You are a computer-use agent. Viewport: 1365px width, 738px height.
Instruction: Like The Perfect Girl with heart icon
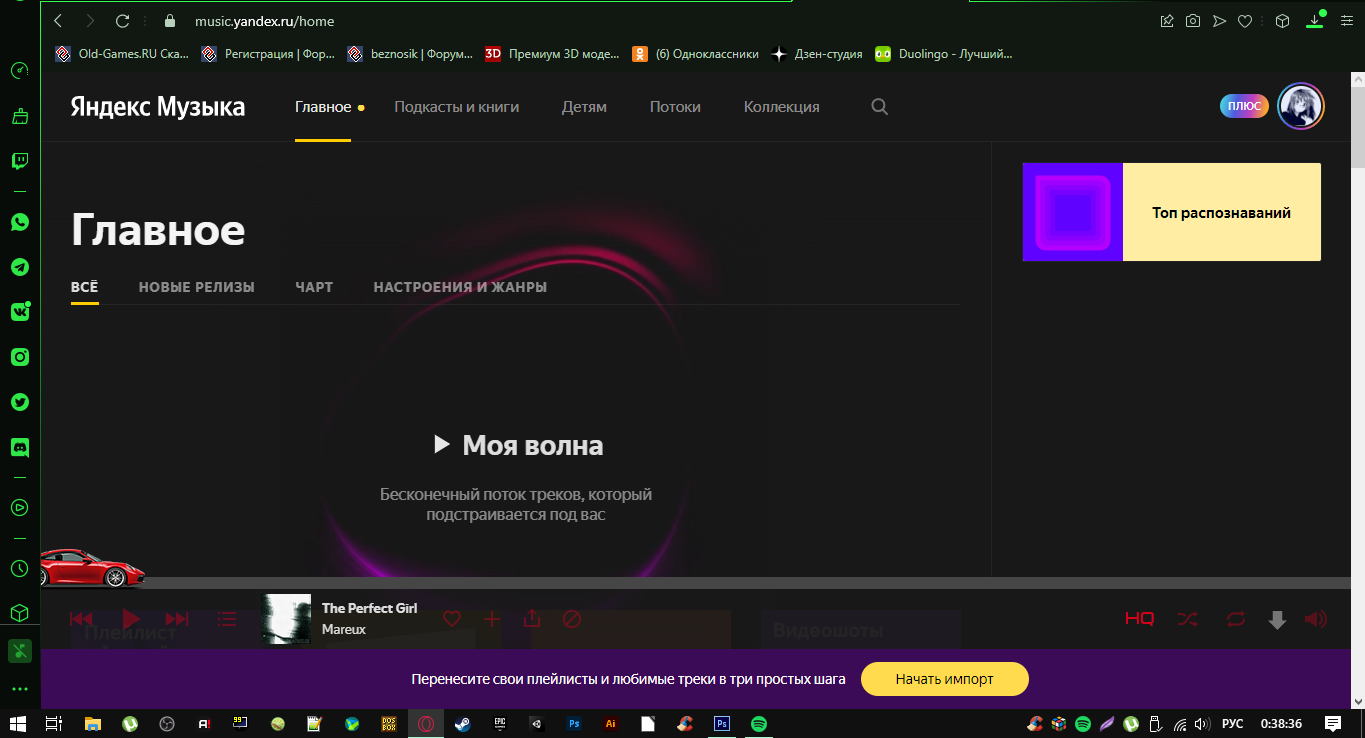[452, 619]
